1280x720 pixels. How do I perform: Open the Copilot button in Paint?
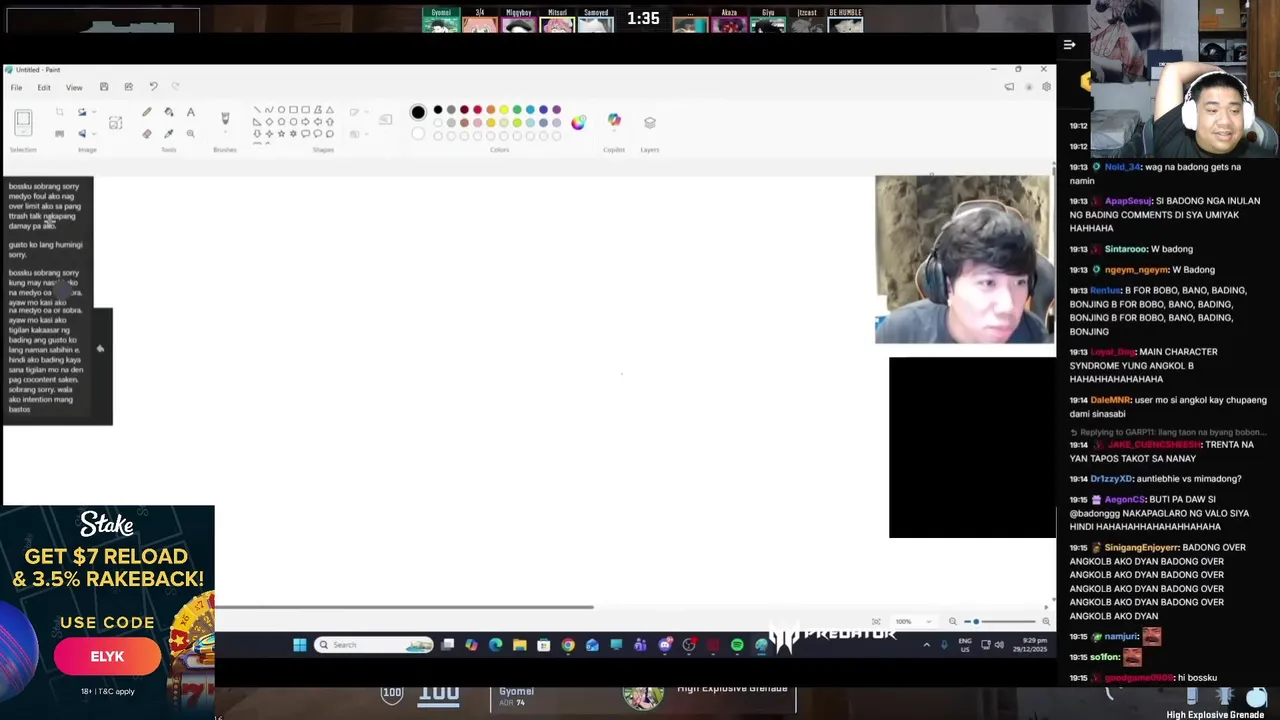click(x=614, y=121)
